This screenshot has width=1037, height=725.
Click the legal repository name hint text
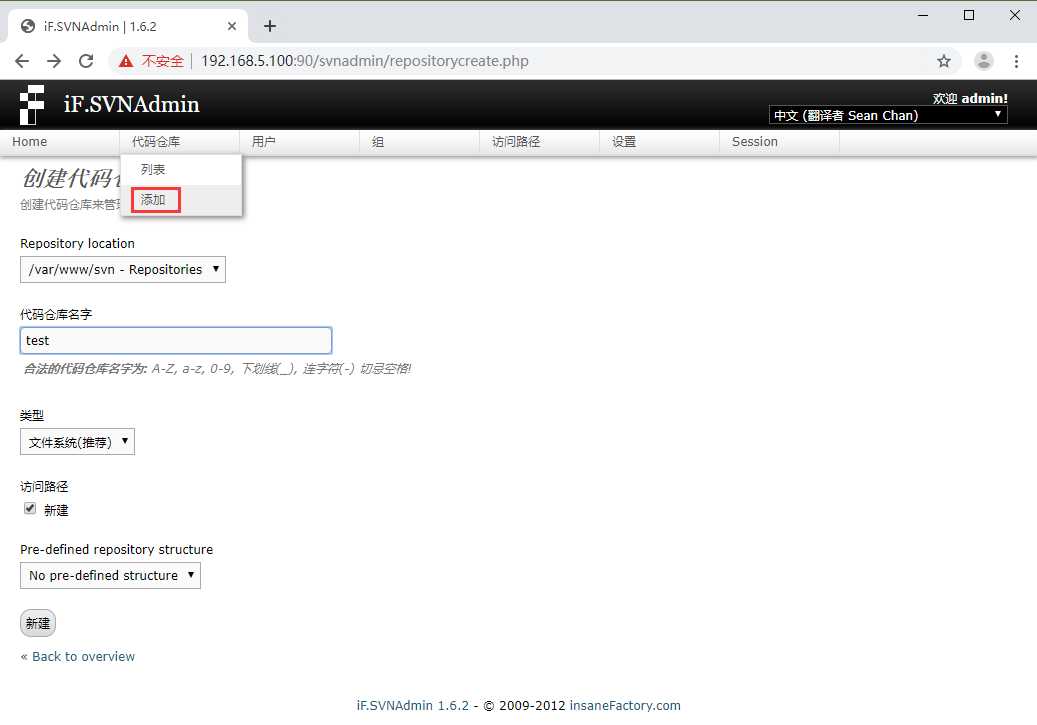(217, 368)
